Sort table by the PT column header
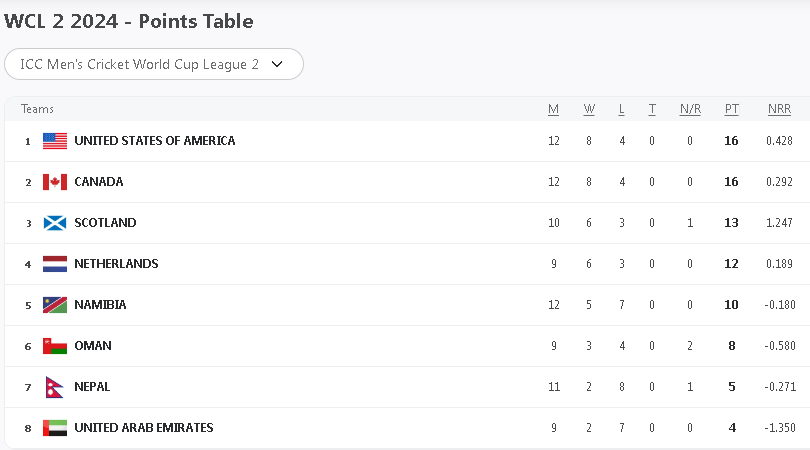 click(x=731, y=109)
